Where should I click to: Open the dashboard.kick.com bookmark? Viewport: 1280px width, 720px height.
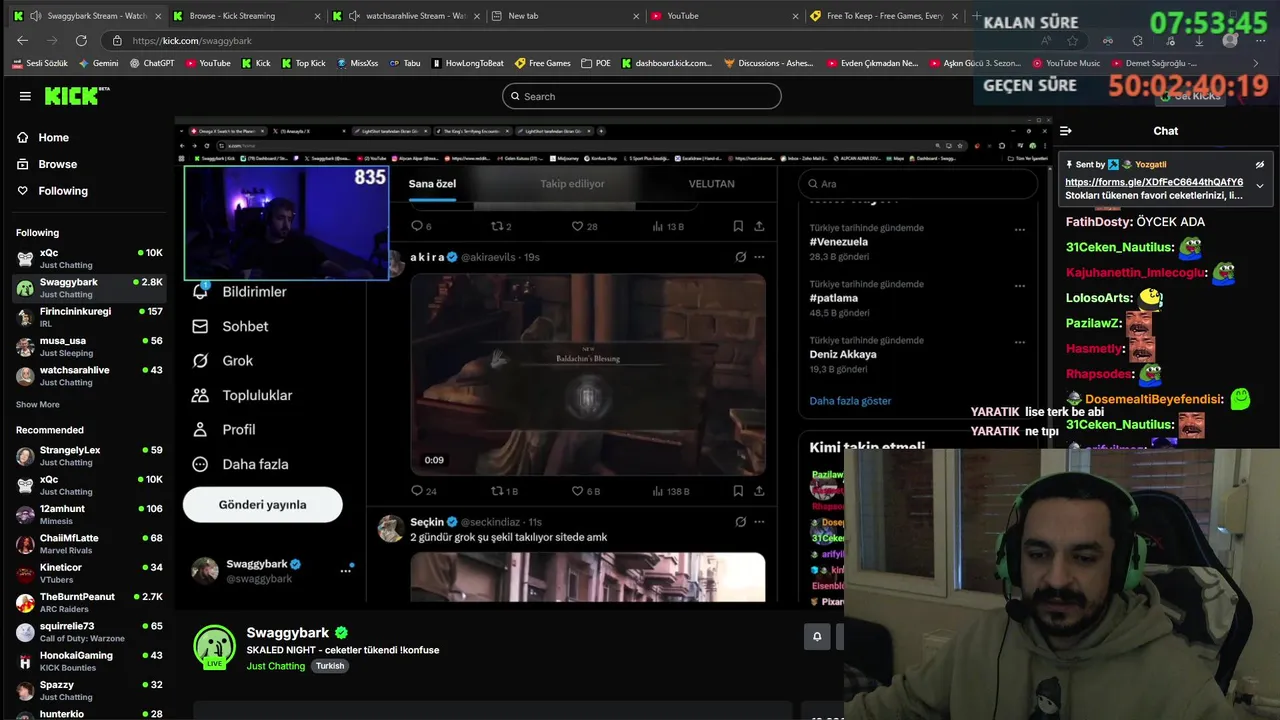pyautogui.click(x=667, y=63)
